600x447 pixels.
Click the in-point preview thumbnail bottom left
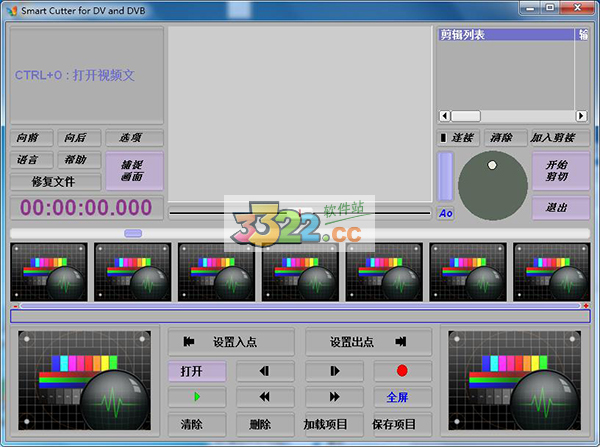coord(85,380)
